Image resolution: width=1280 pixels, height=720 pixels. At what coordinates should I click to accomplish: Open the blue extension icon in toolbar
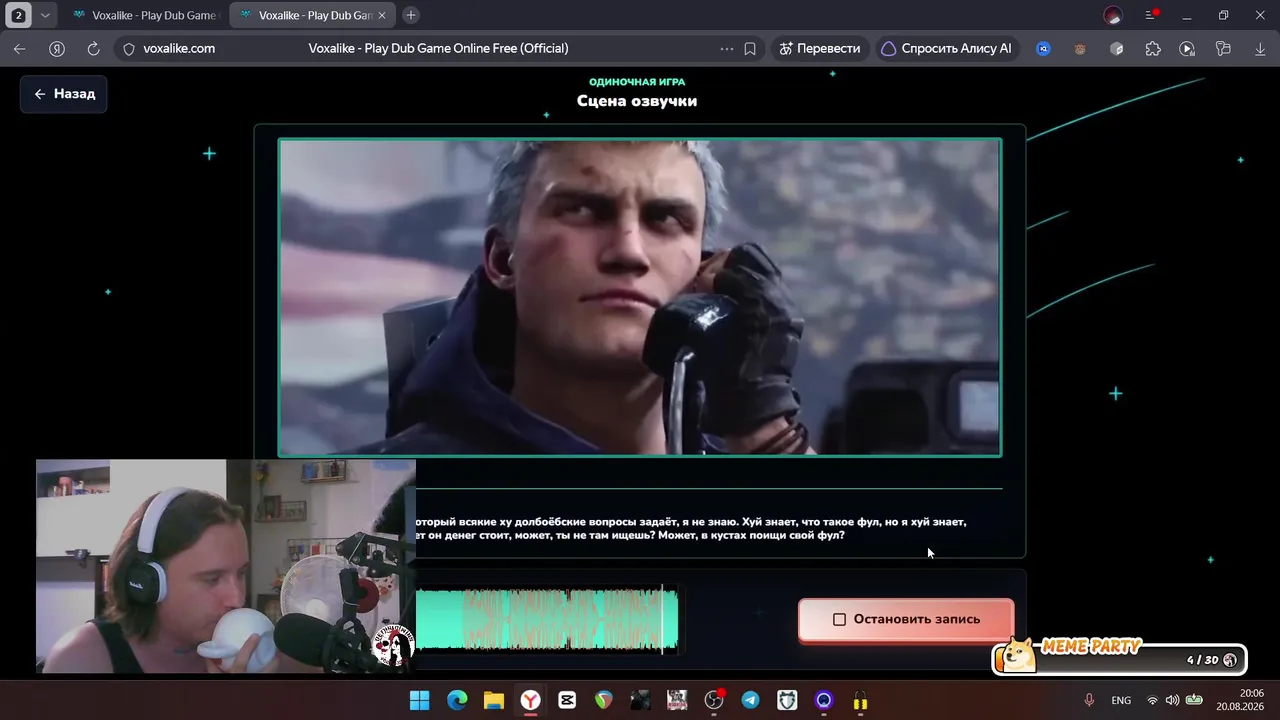pos(1043,48)
